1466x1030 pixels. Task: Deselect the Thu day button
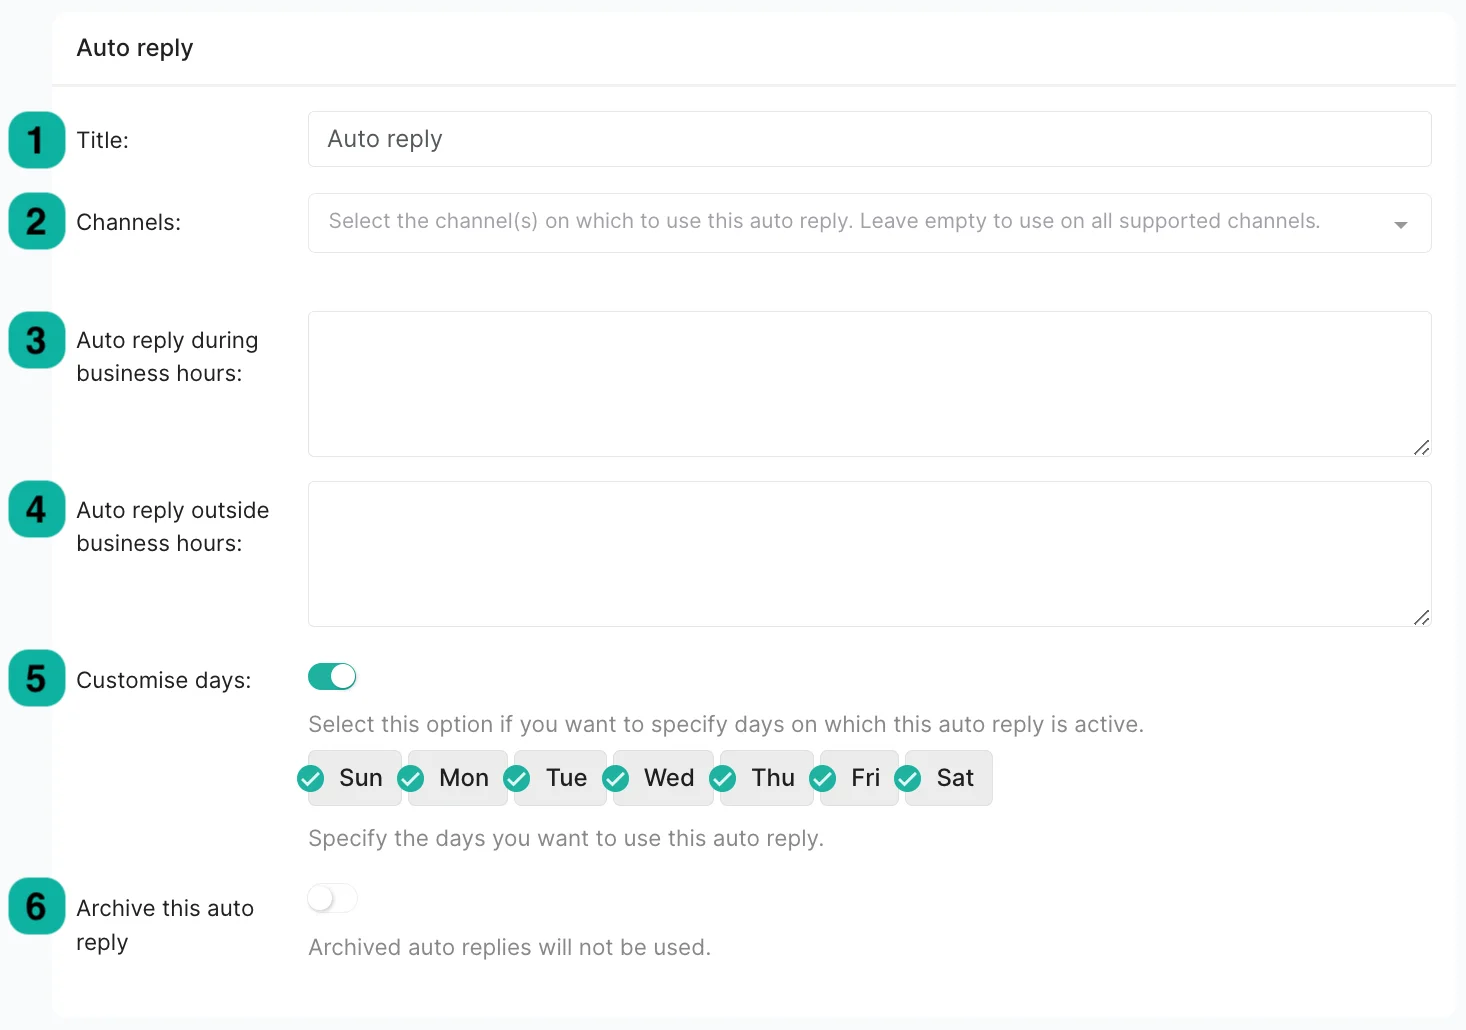tap(765, 777)
